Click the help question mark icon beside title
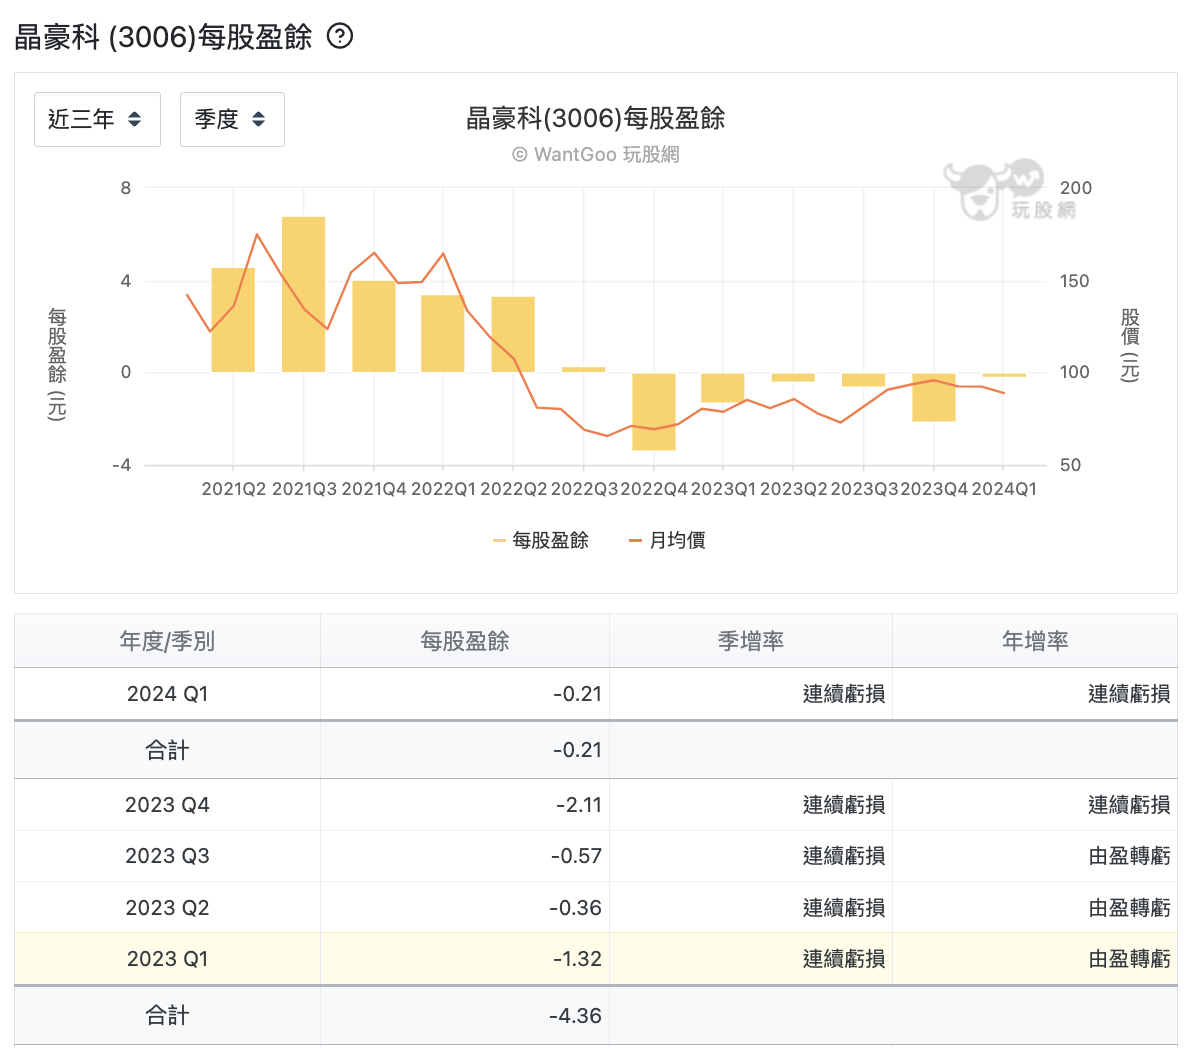 (340, 36)
